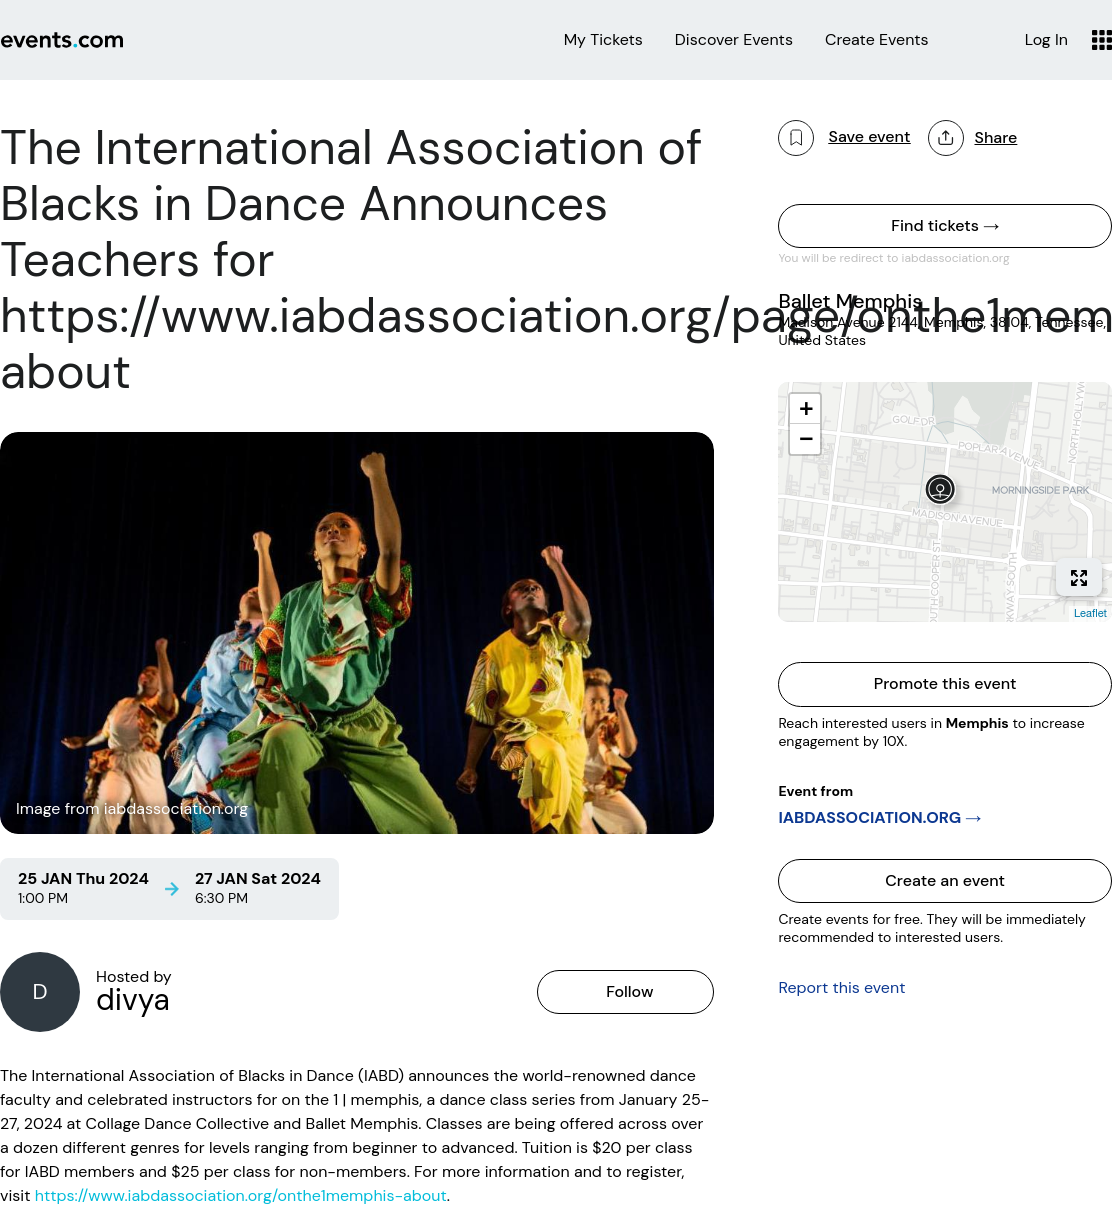Open the events.com home logo

pos(62,40)
